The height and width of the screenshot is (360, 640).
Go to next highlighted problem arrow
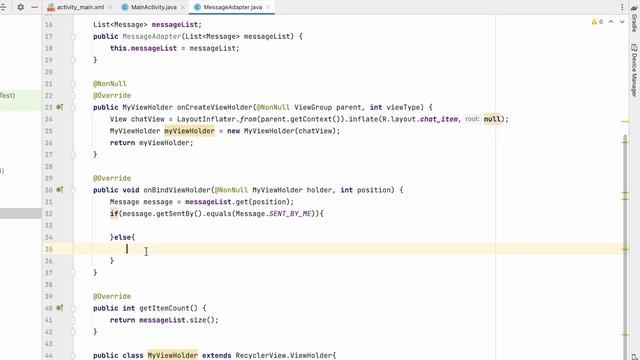pyautogui.click(x=622, y=22)
